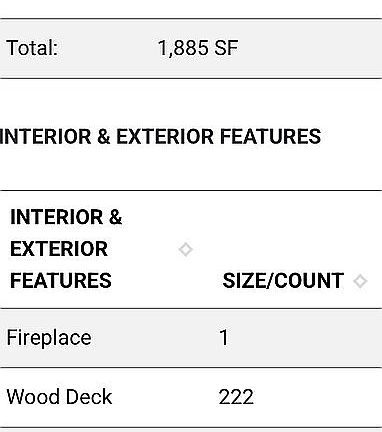Click the Wood Deck size value 222
The image size is (382, 432).
point(236,397)
